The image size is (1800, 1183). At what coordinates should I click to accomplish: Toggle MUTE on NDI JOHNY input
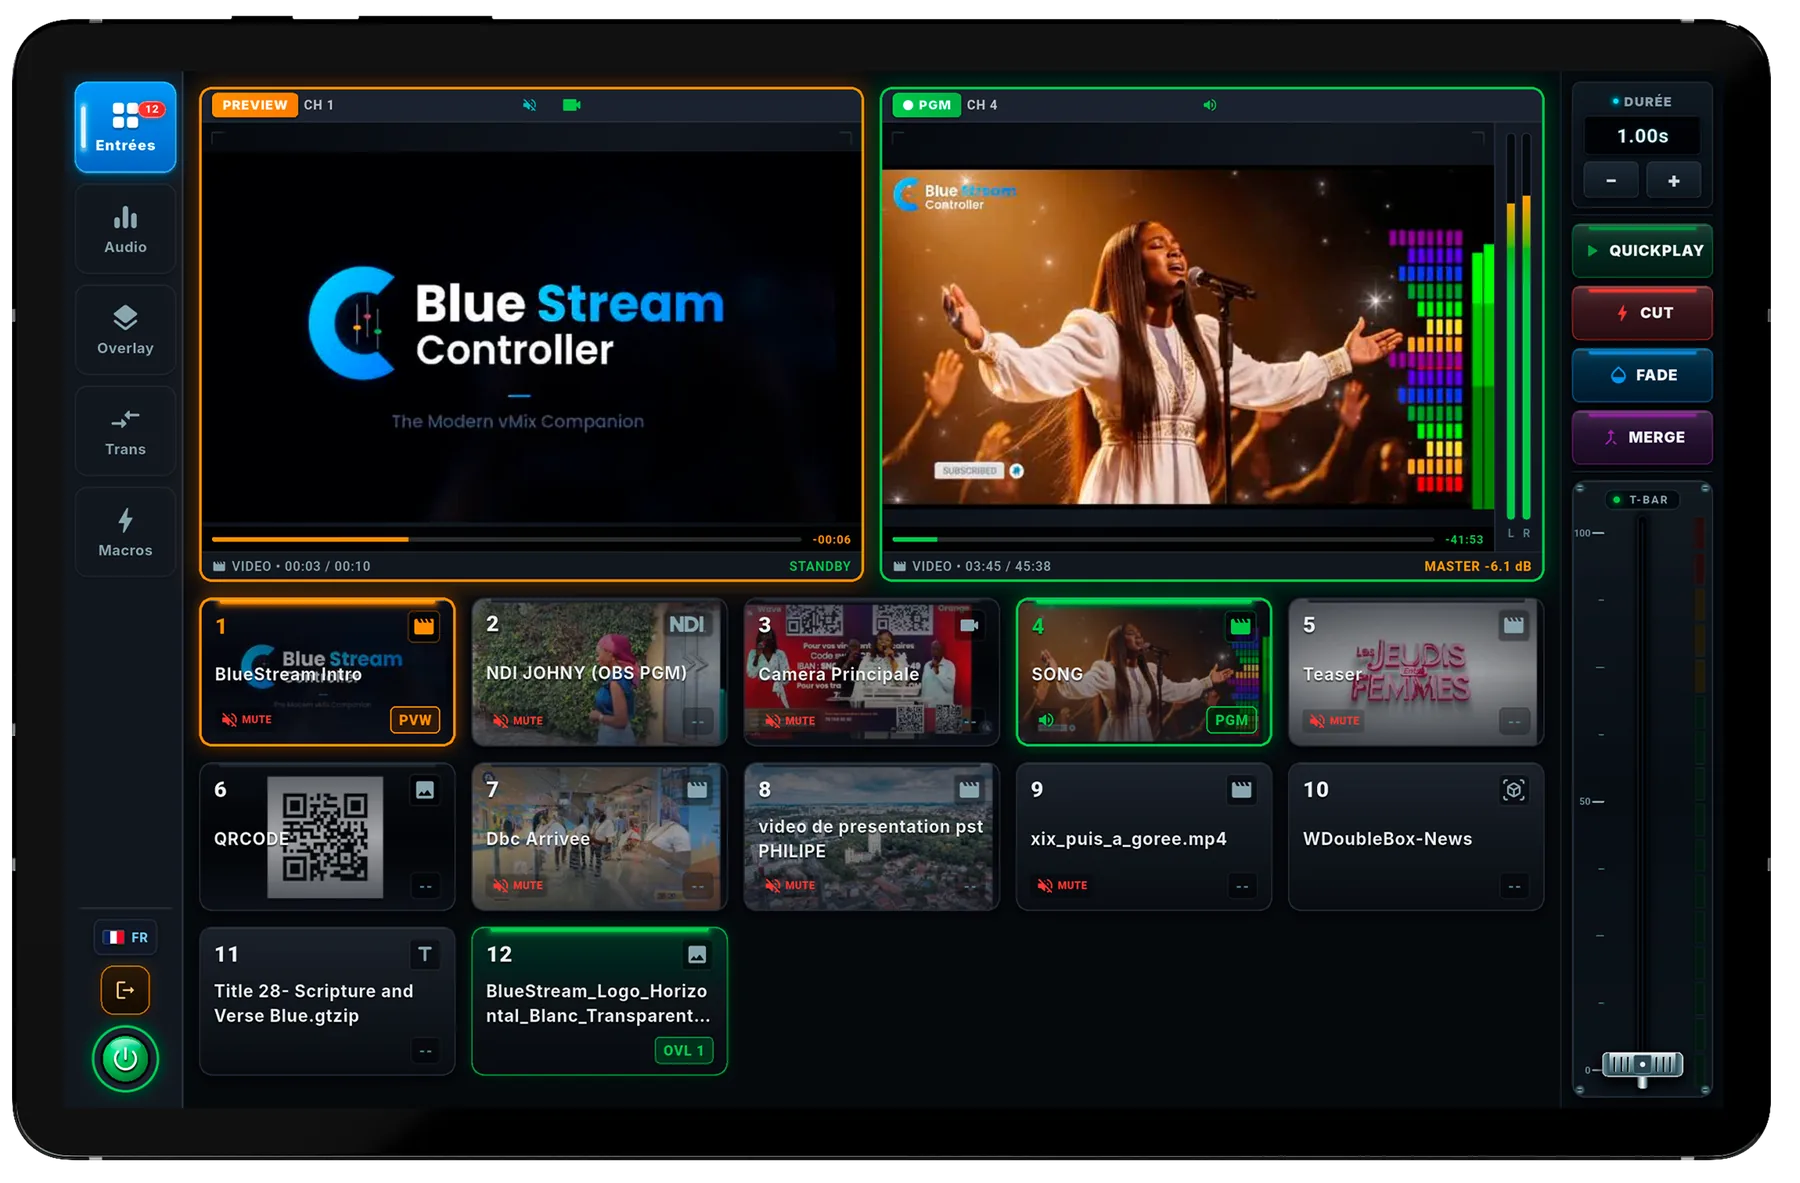[518, 720]
